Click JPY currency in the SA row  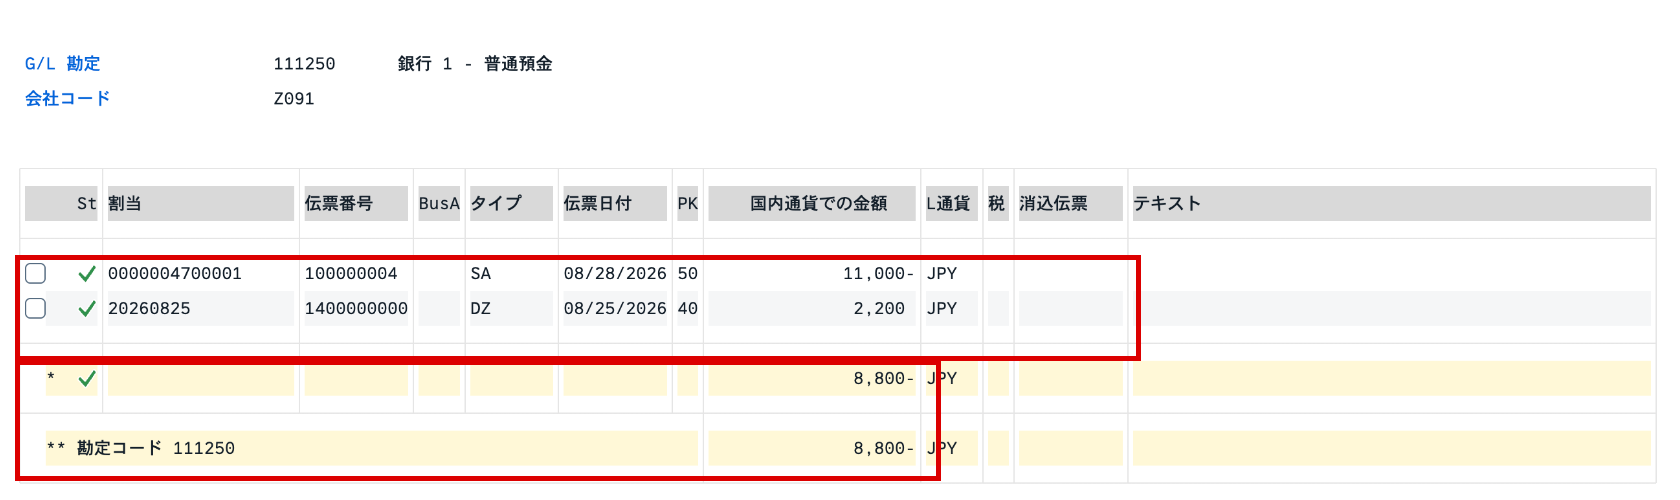[x=942, y=273]
